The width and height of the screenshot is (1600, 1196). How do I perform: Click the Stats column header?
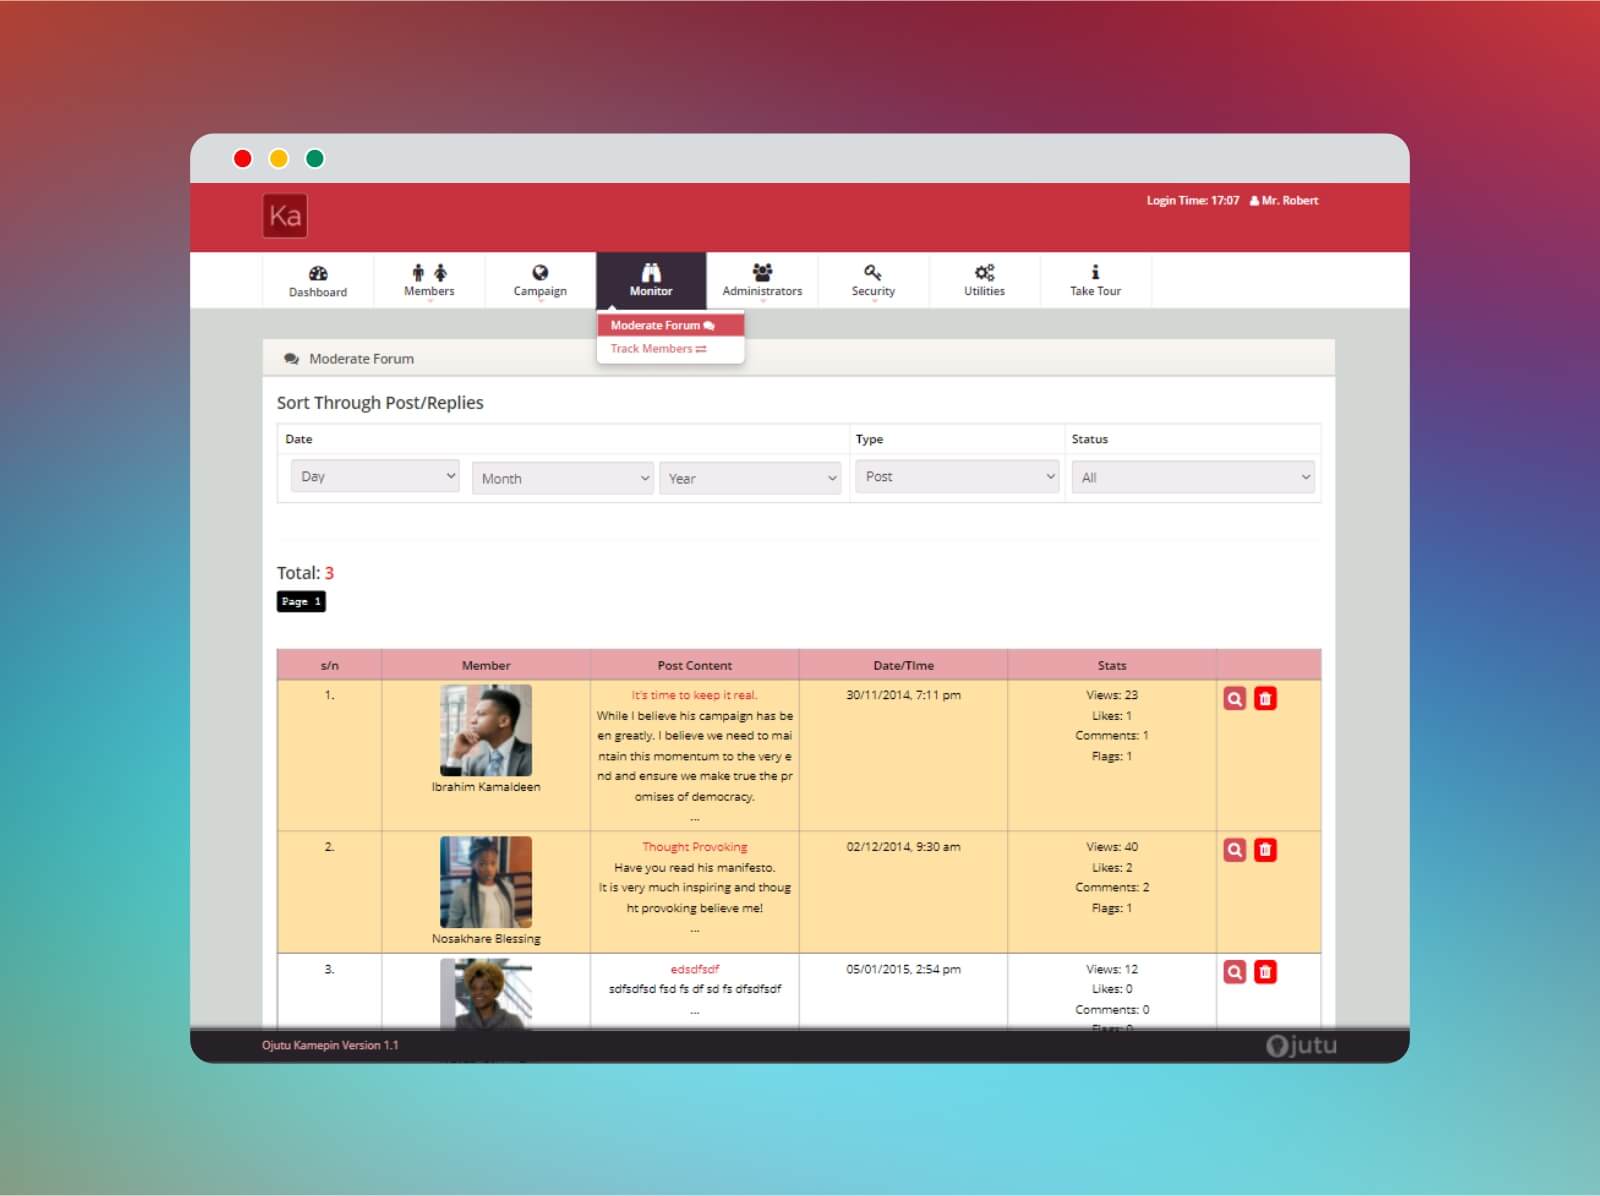pos(1112,665)
